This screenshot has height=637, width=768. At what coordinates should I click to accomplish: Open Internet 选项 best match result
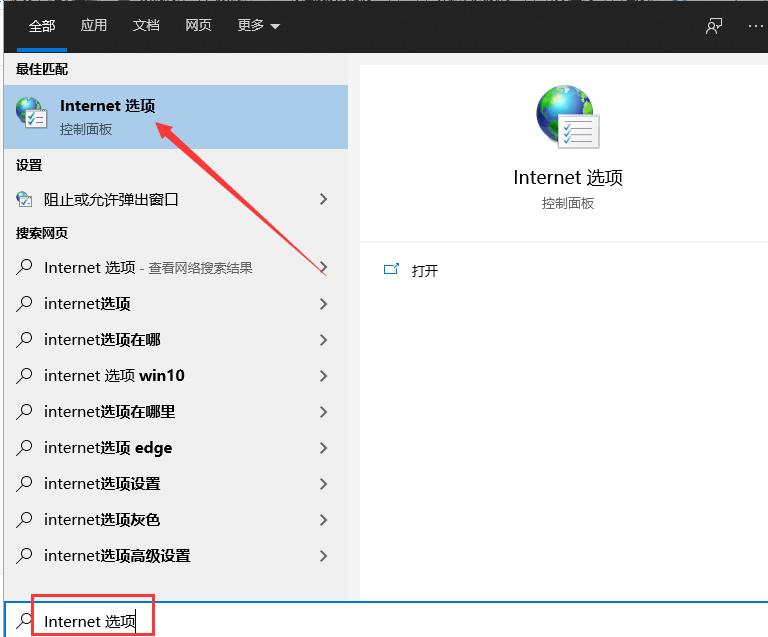pyautogui.click(x=176, y=117)
